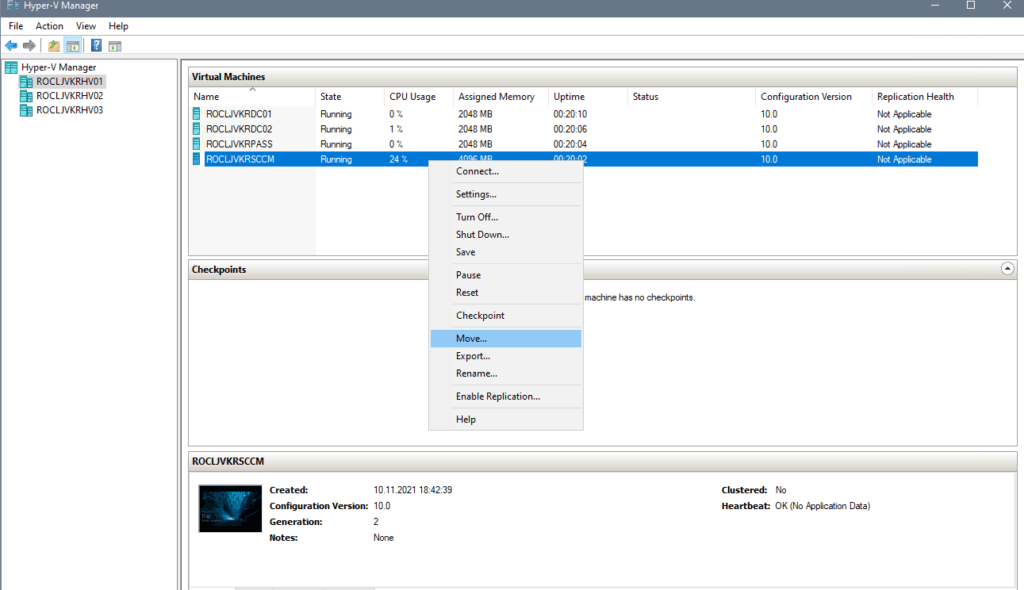Choose Settings... from the context menu
The image size is (1024, 590).
click(506, 194)
